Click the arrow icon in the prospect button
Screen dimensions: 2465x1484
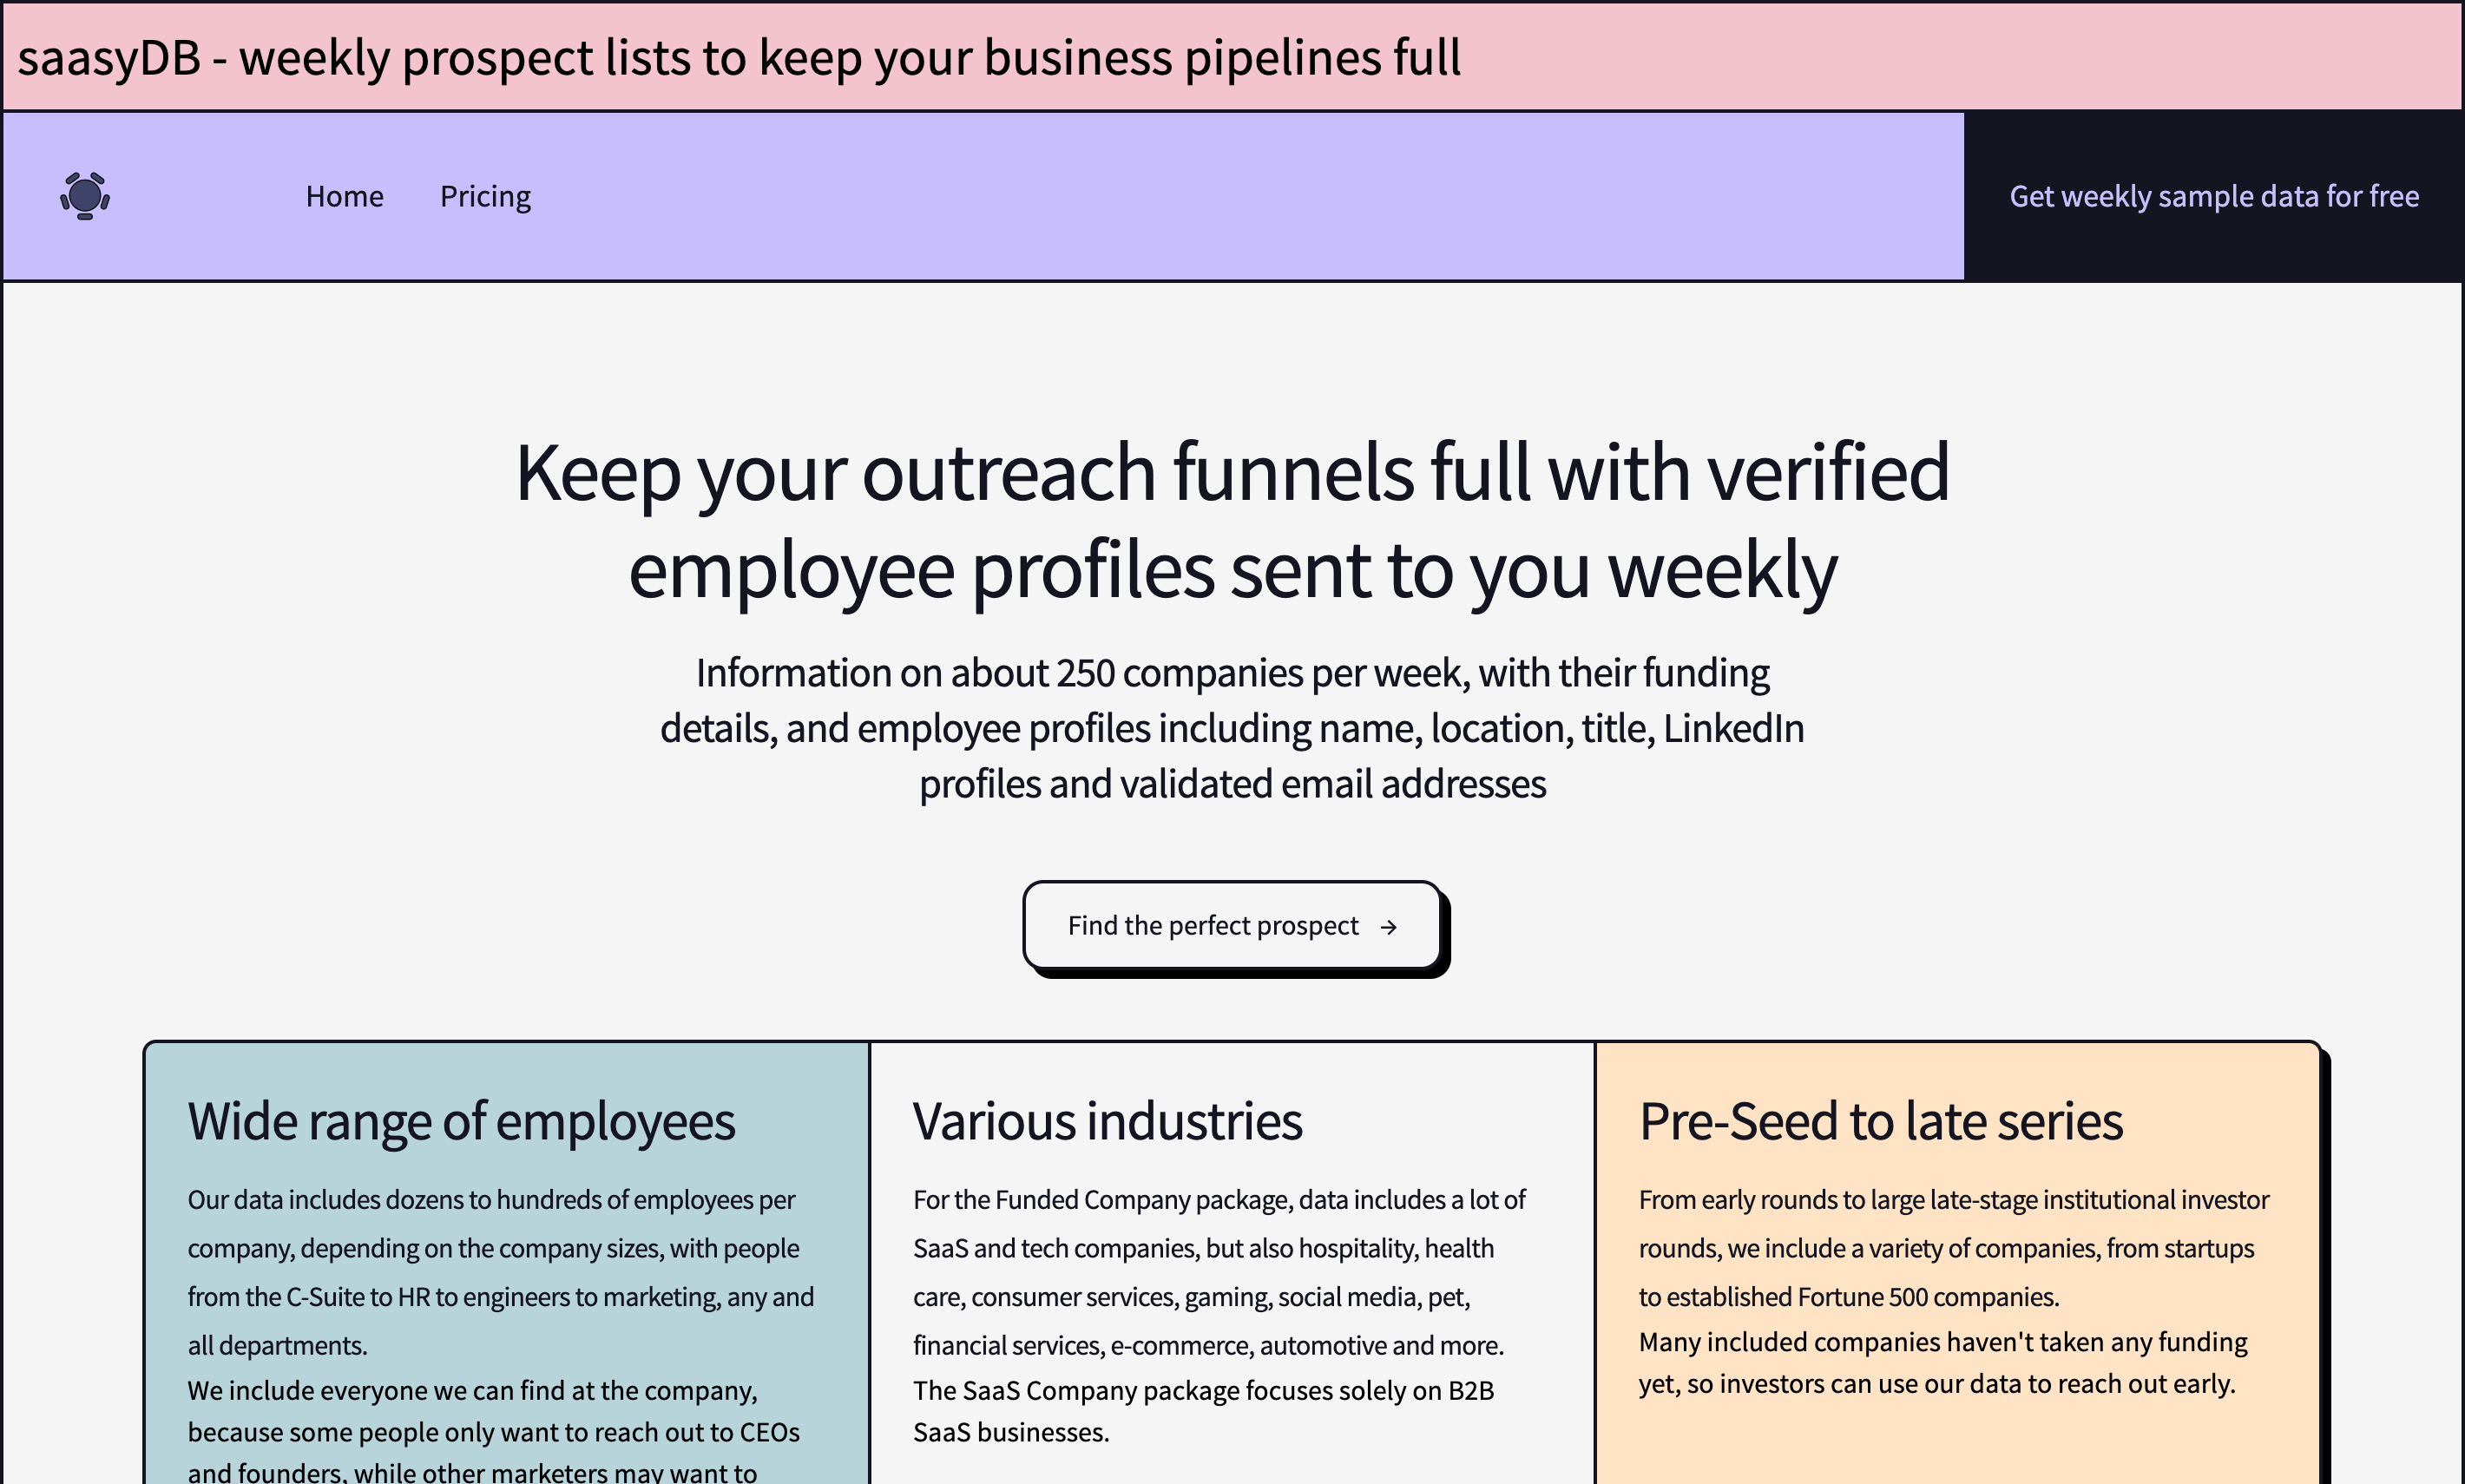pos(1388,927)
